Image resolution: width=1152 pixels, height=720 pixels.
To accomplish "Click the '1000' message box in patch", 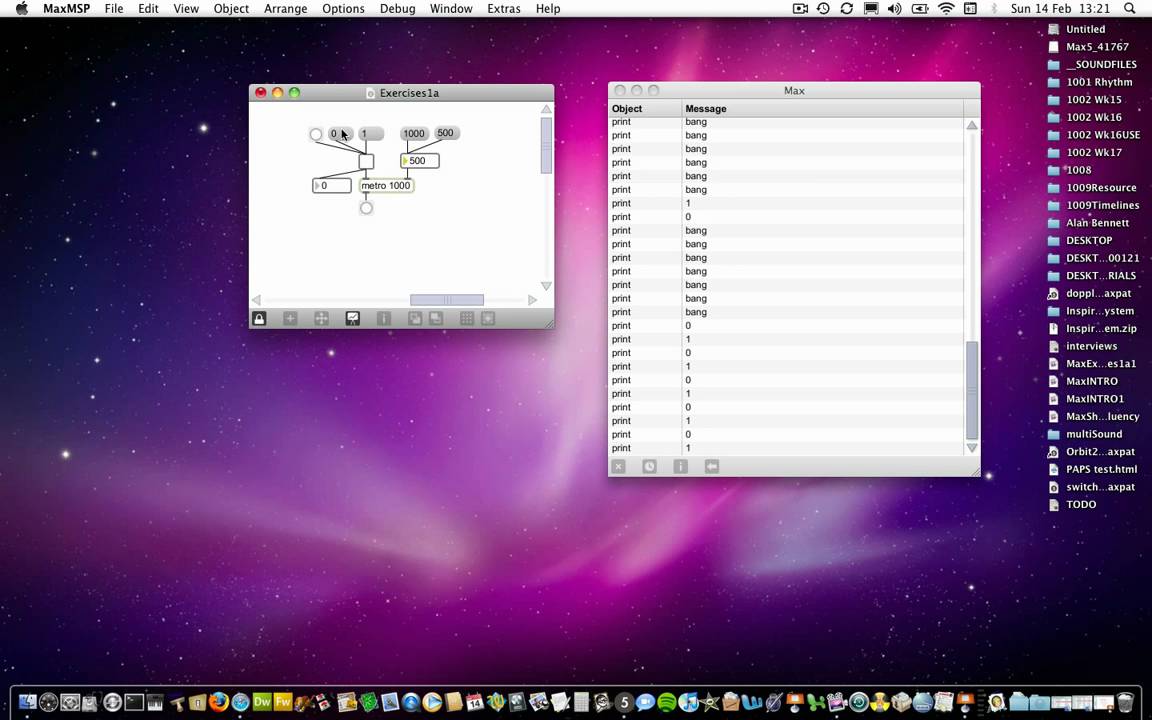I will point(414,134).
